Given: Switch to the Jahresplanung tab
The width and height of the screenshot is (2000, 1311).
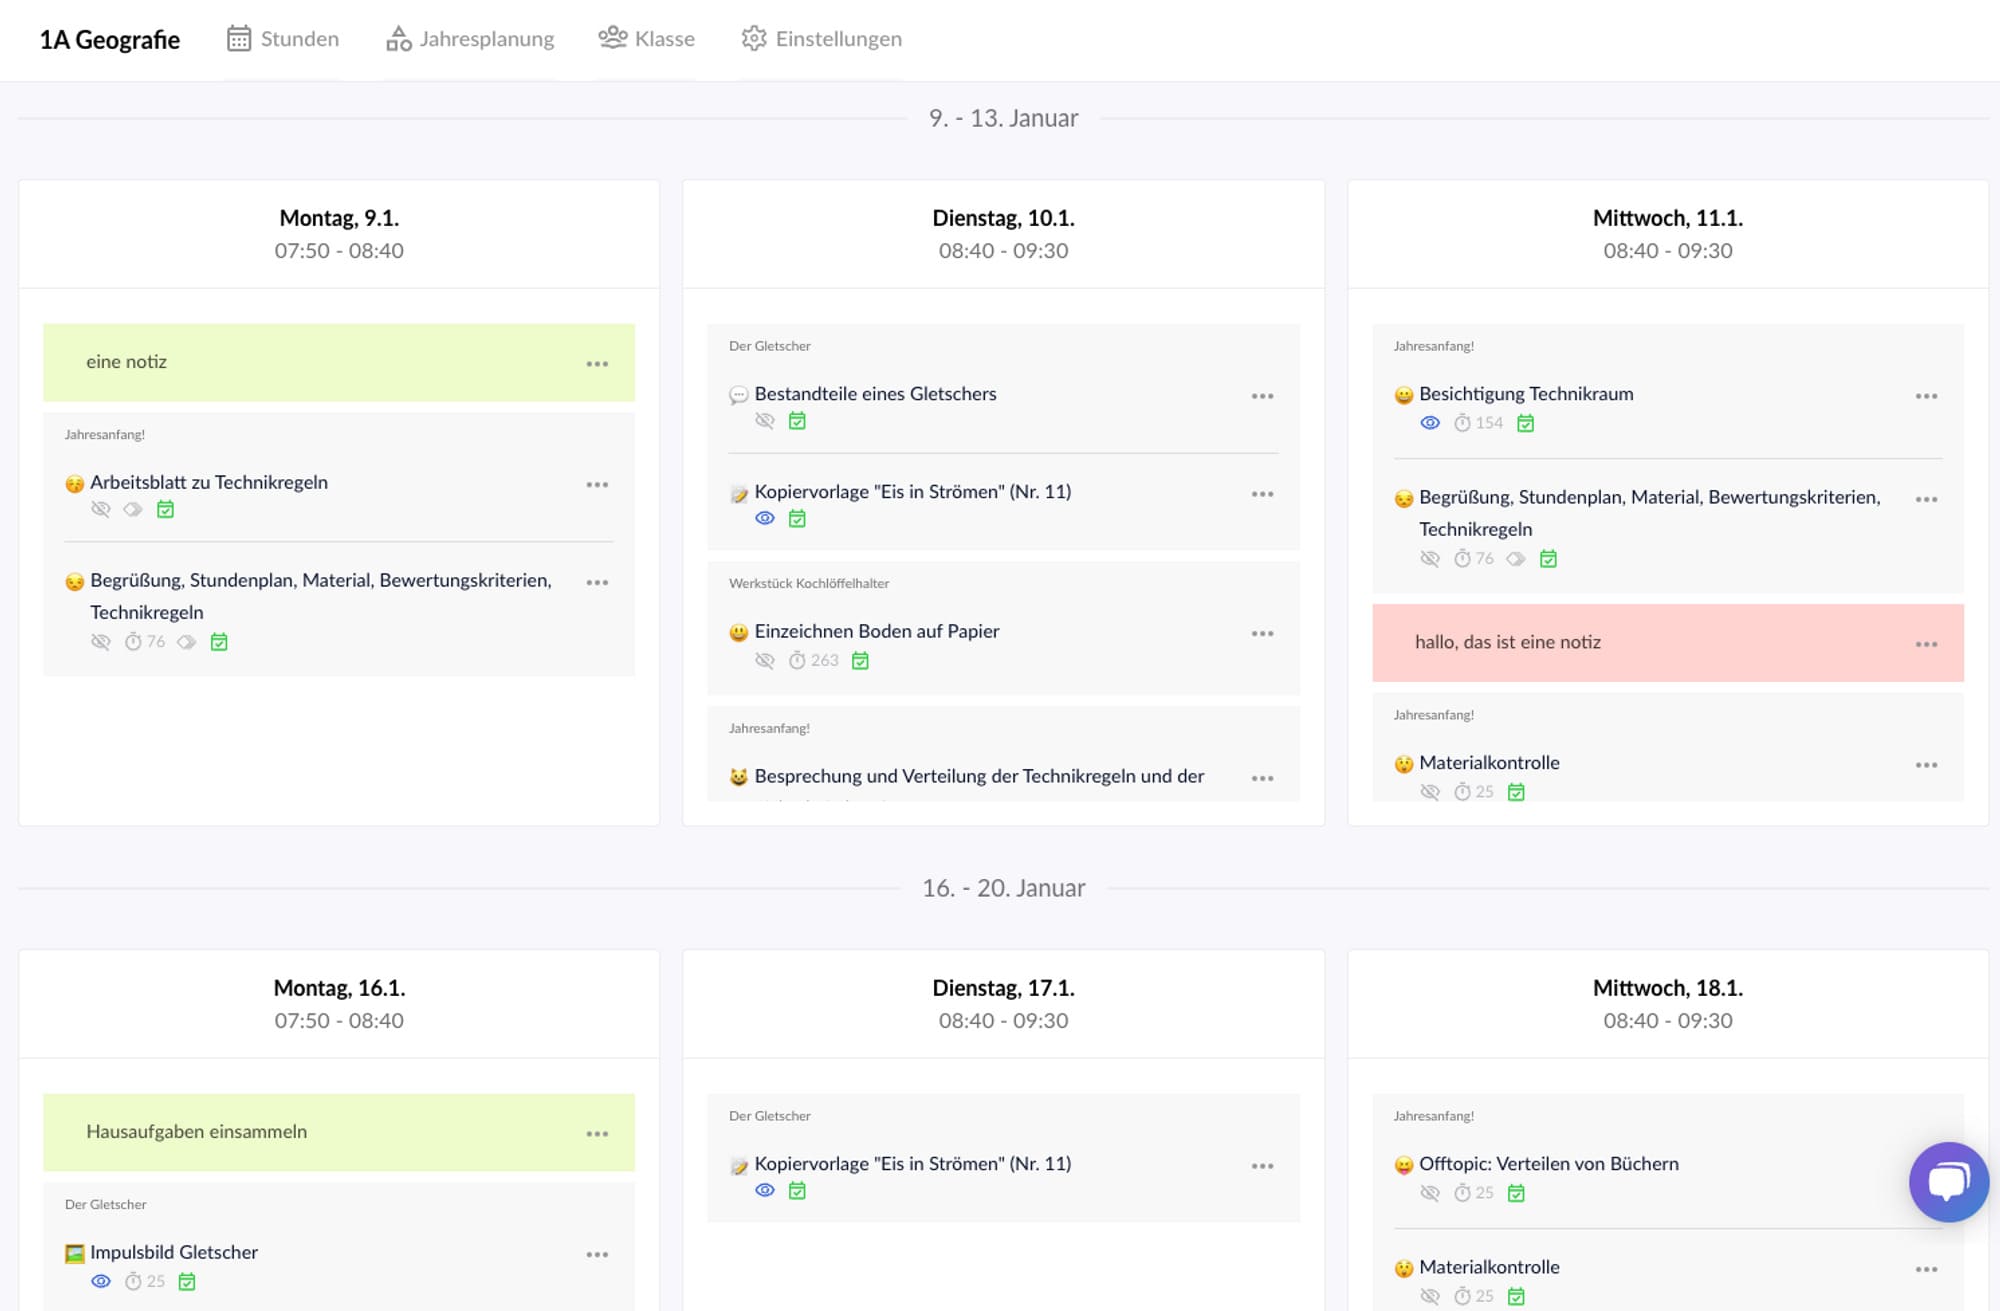Looking at the screenshot, I should pyautogui.click(x=470, y=39).
